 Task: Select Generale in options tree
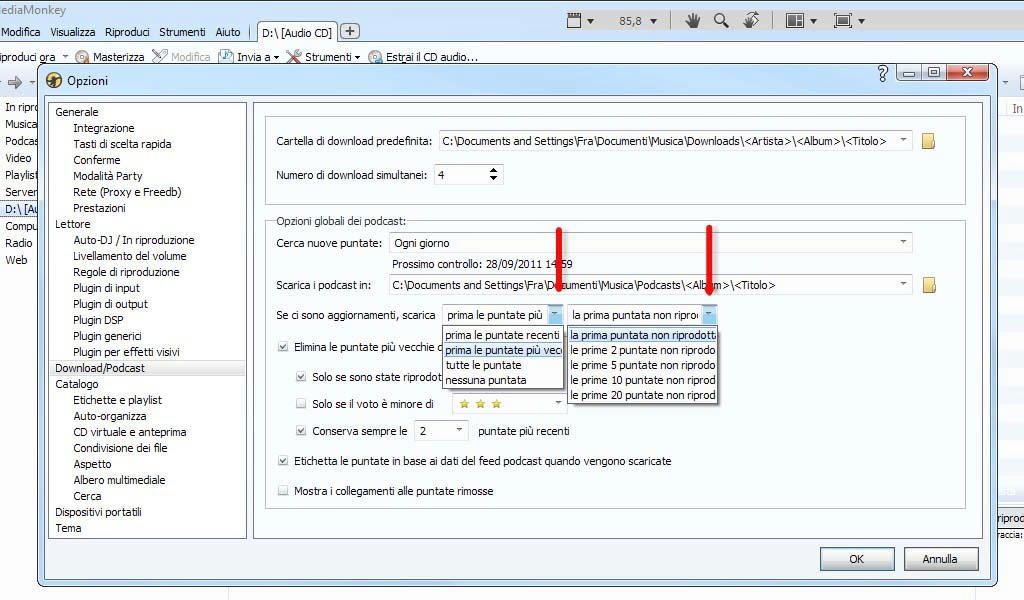[x=77, y=112]
